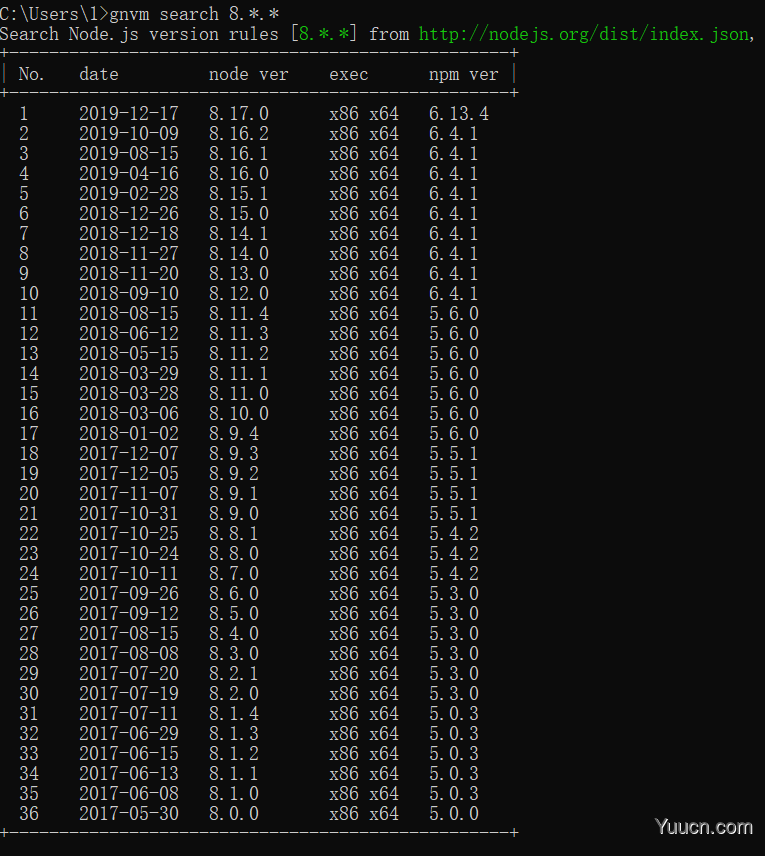Select node version 8.16.2
This screenshot has height=856, width=765.
(239, 134)
